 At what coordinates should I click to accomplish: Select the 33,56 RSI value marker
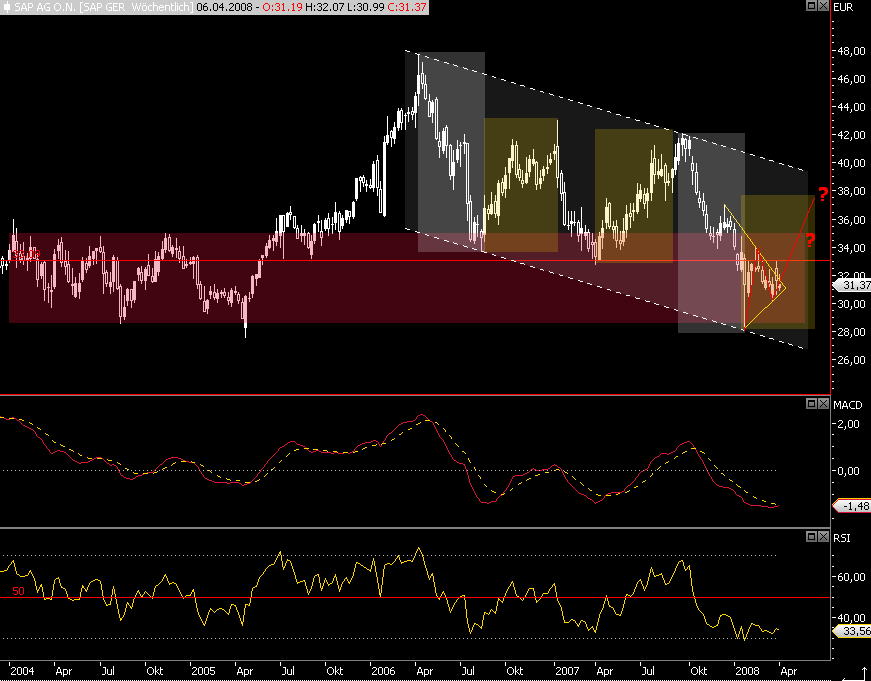[x=849, y=632]
